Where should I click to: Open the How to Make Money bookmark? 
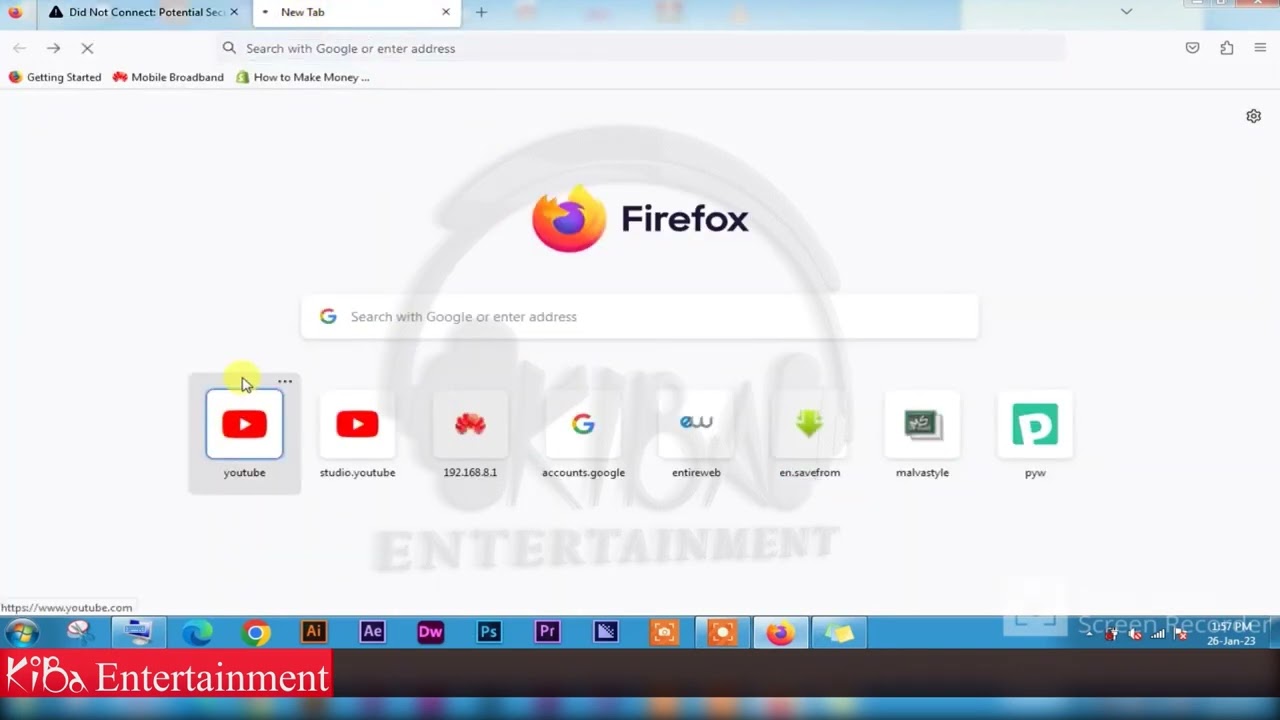(x=302, y=77)
